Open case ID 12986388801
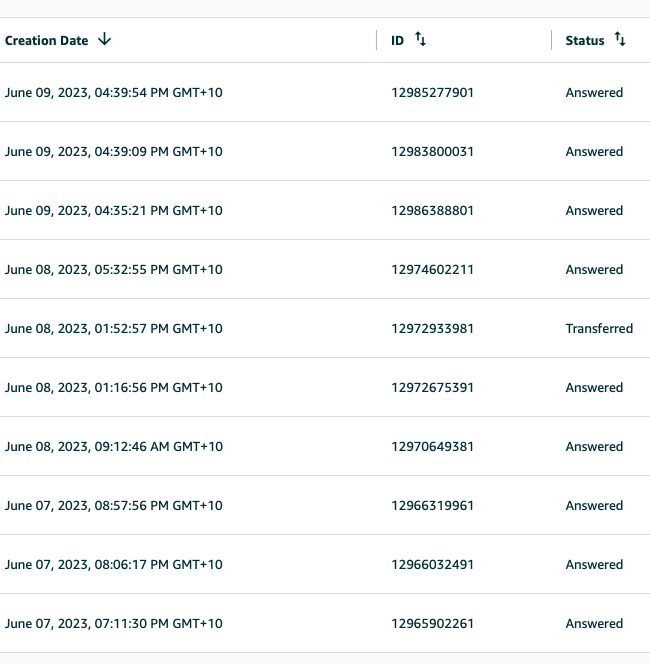Image resolution: width=650 pixels, height=664 pixels. tap(432, 210)
